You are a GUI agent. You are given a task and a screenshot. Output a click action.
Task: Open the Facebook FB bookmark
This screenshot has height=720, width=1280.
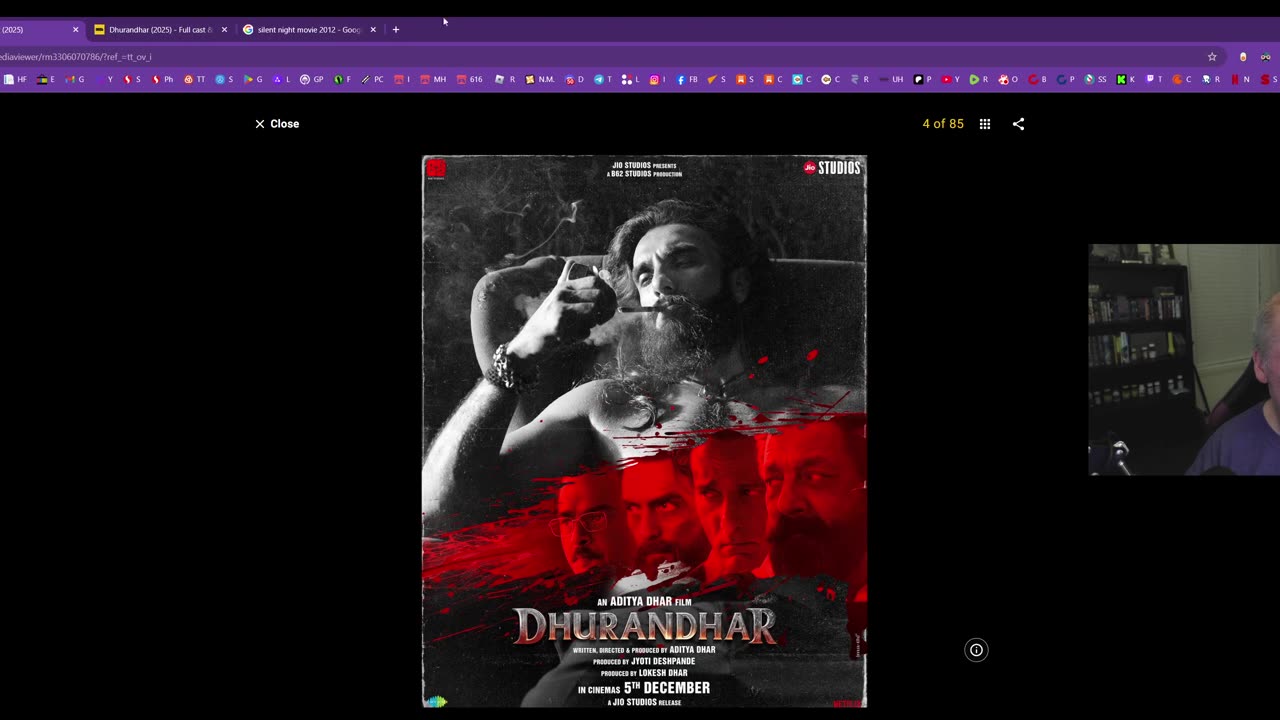pyautogui.click(x=688, y=79)
